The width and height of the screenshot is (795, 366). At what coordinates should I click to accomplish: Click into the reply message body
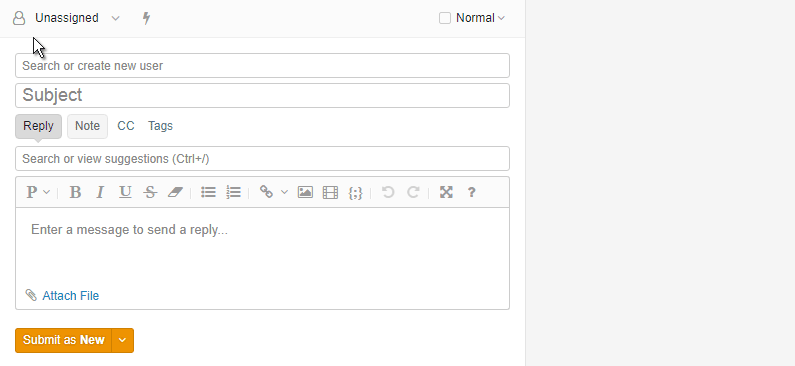(262, 246)
